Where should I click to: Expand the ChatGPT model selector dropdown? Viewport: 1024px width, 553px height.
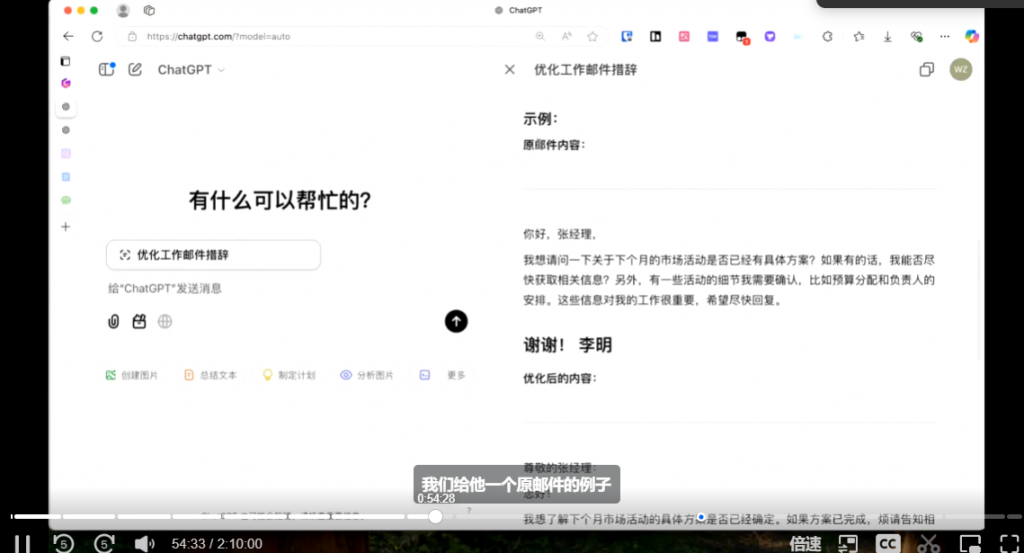191,70
